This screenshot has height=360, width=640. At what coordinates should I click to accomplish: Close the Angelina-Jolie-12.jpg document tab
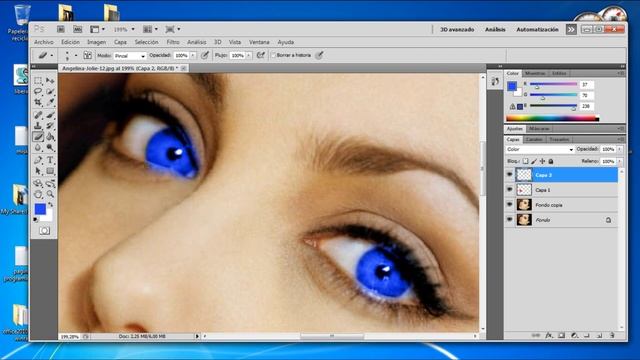click(184, 68)
